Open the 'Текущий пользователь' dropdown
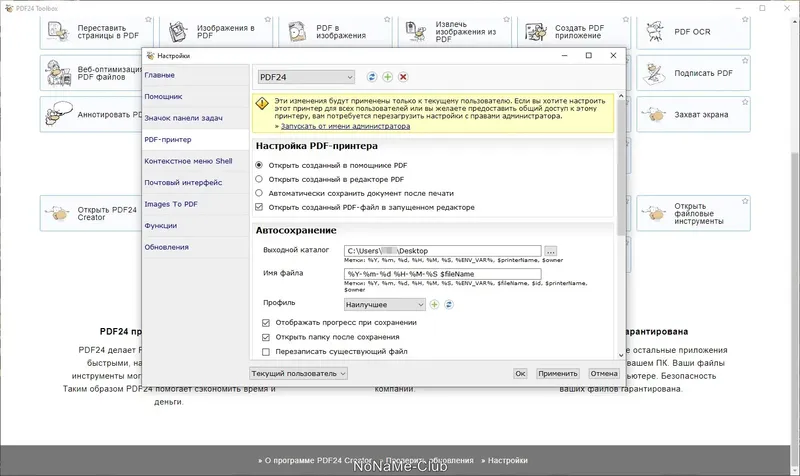 click(x=298, y=373)
